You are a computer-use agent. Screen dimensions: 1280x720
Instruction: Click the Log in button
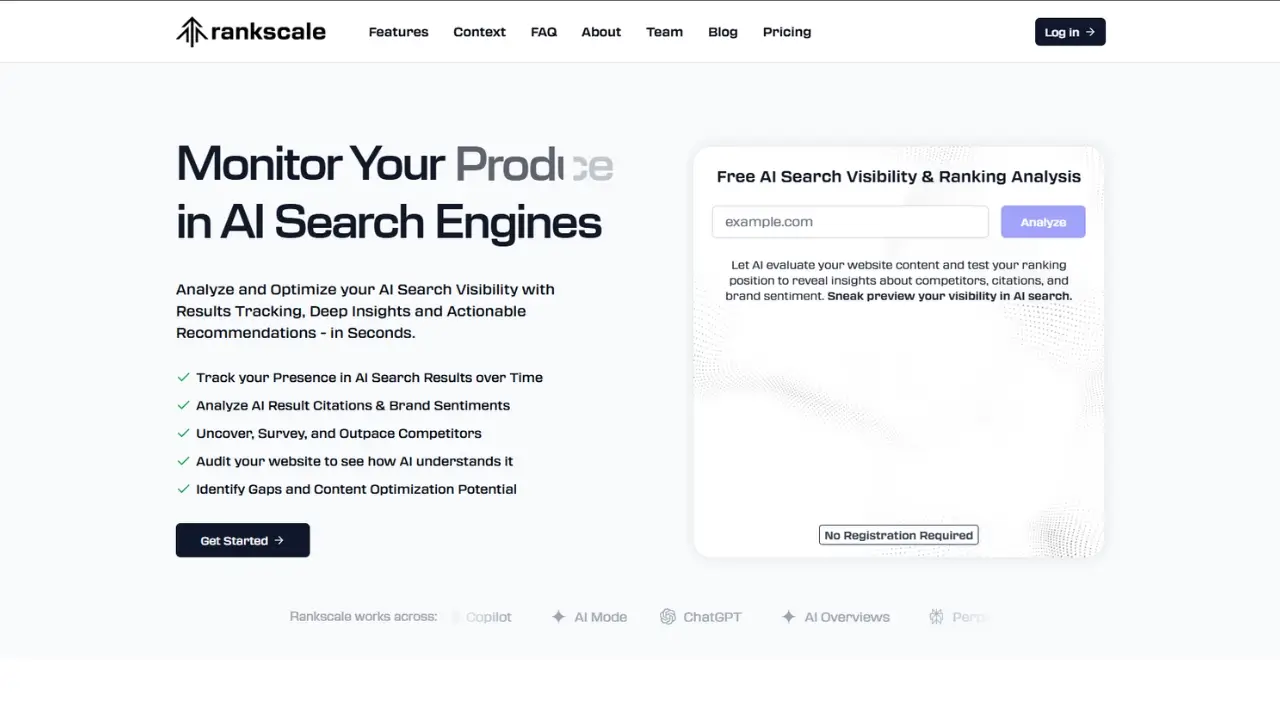click(1070, 31)
